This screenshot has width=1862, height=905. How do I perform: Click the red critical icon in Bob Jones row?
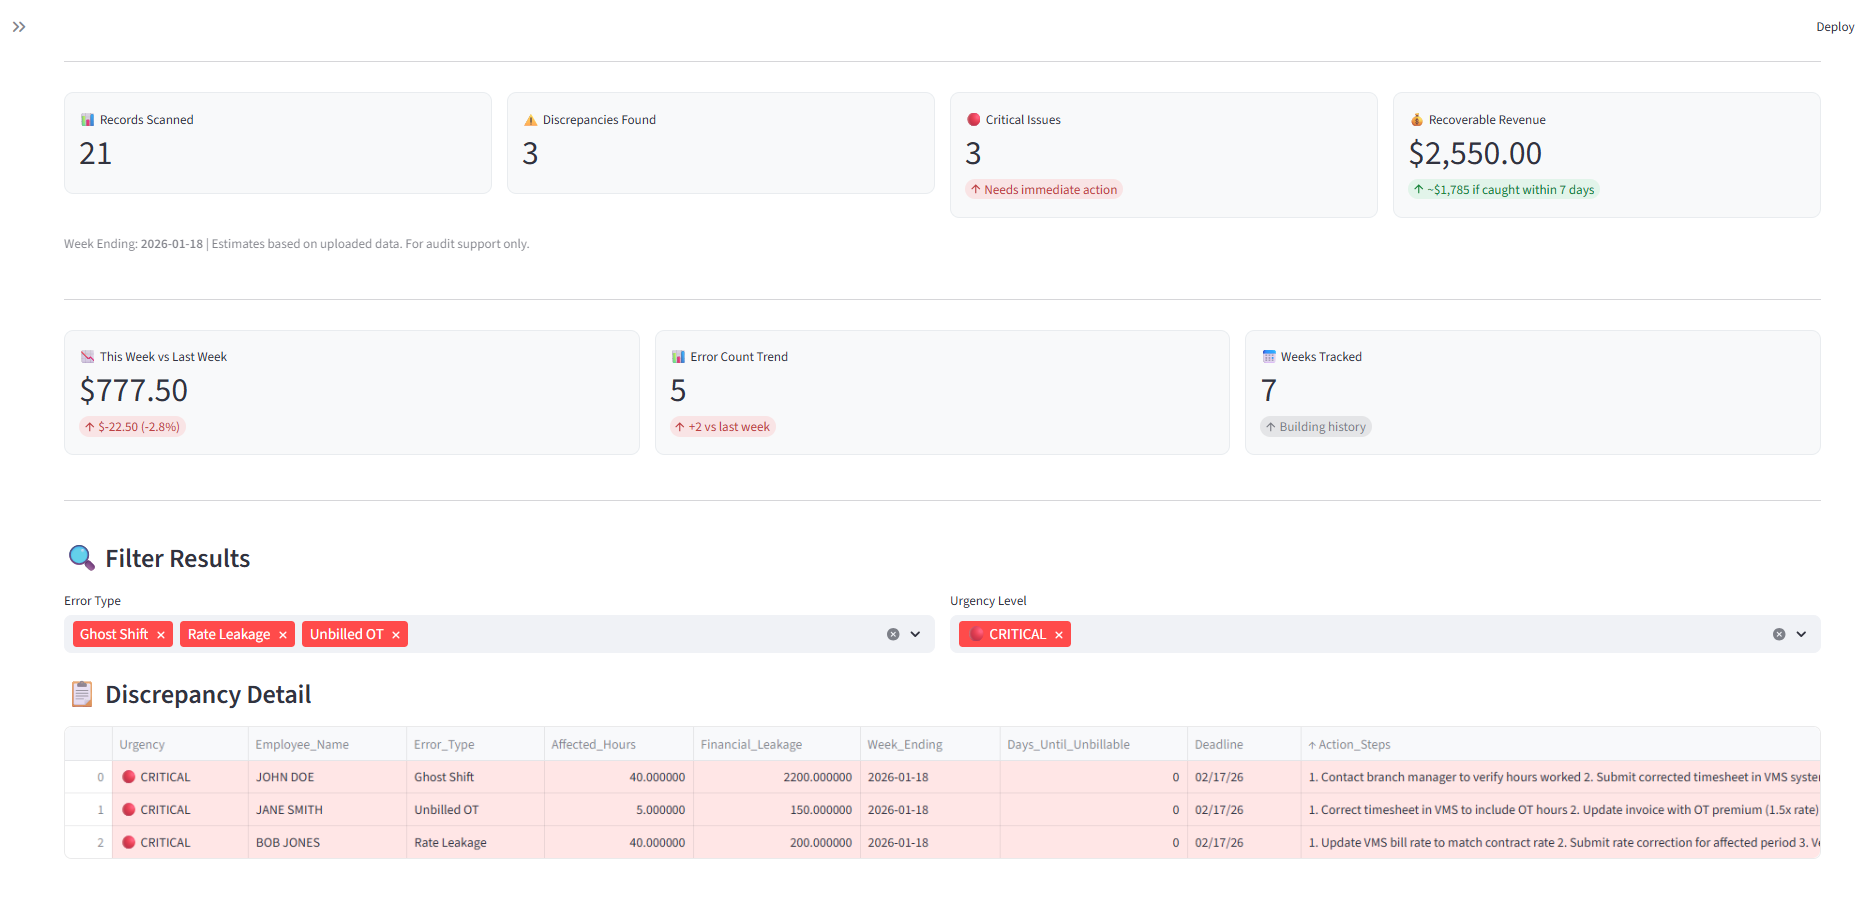point(129,843)
